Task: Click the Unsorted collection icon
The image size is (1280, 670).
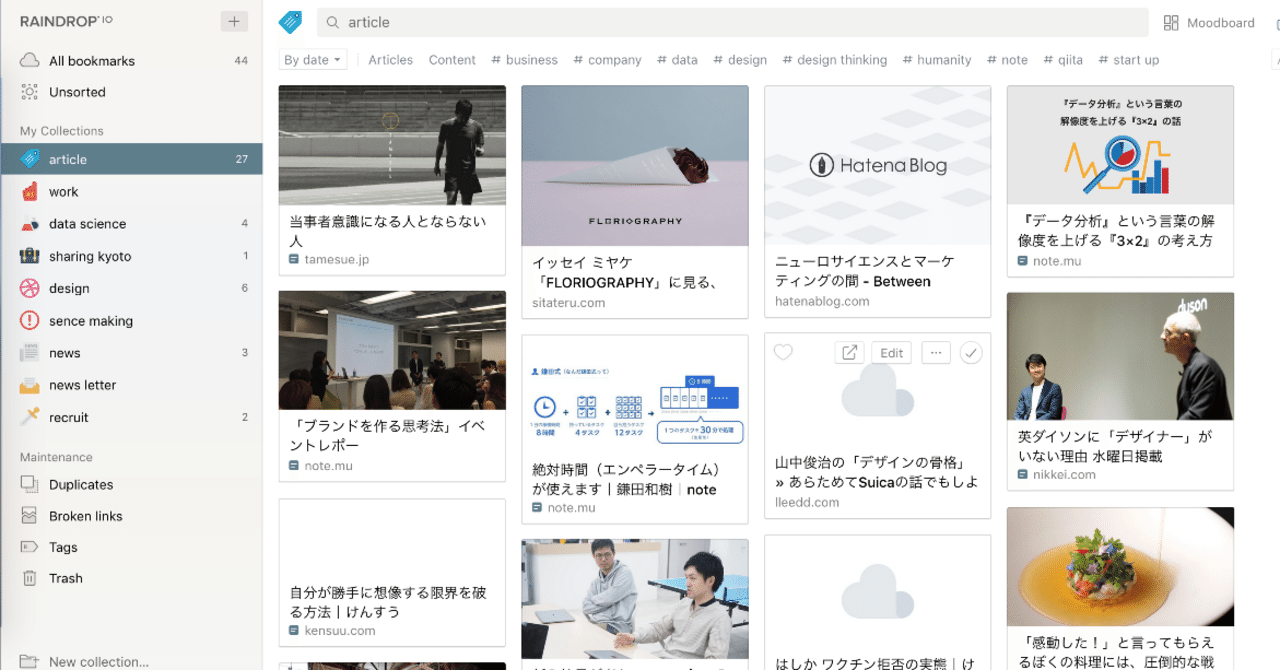Action: click(x=30, y=92)
